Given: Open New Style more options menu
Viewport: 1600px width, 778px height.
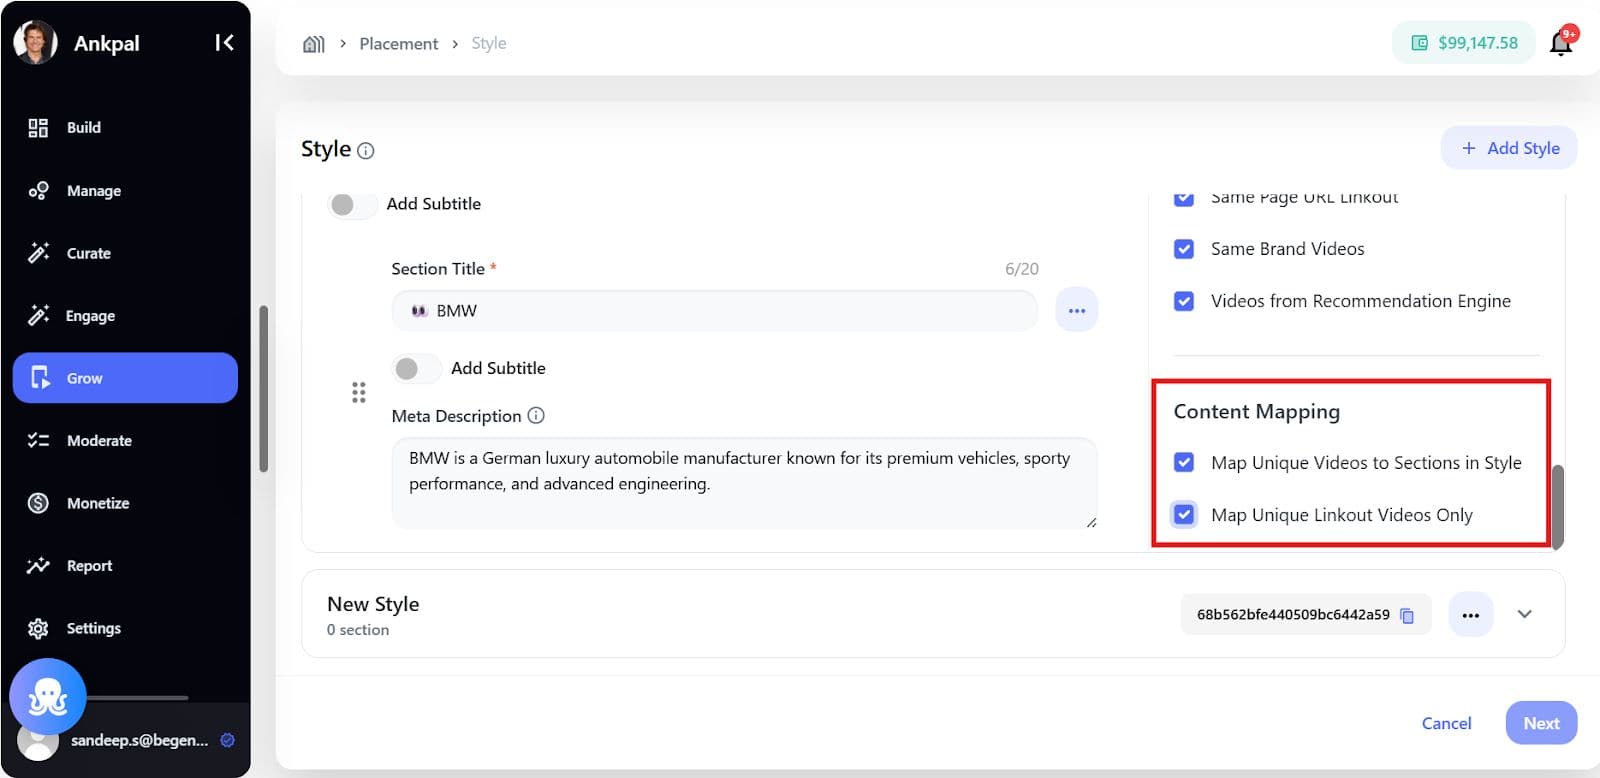Looking at the screenshot, I should [x=1470, y=615].
